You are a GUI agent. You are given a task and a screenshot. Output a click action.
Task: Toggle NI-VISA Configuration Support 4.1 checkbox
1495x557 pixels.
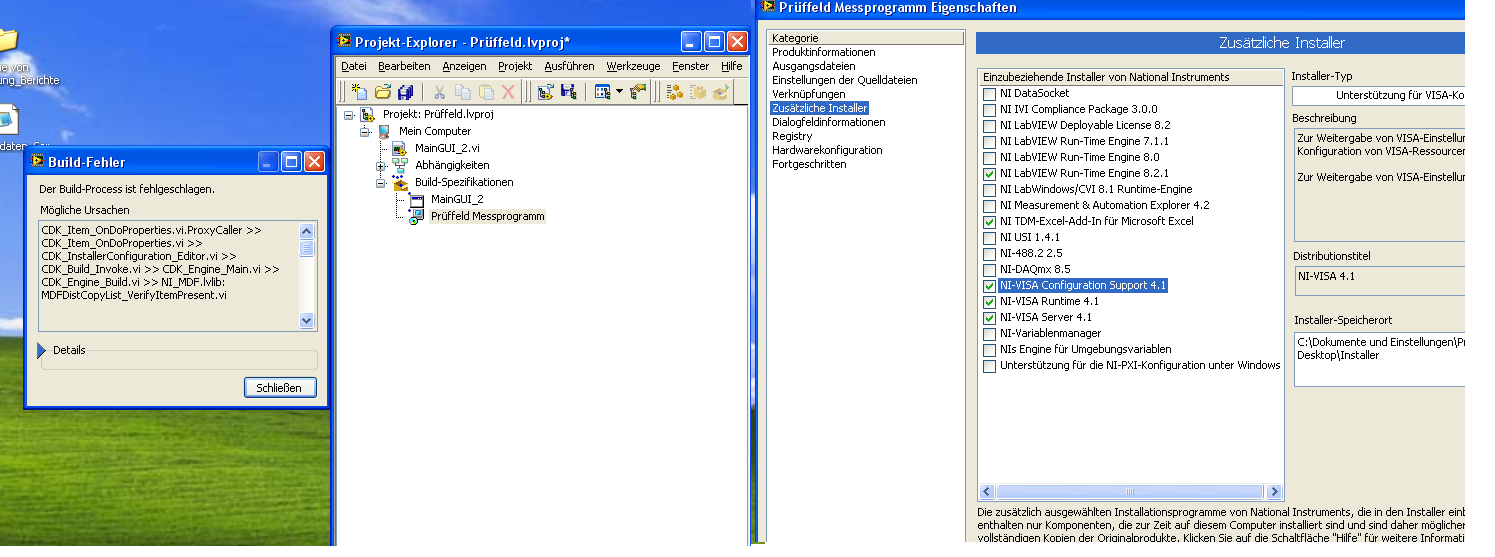pos(990,286)
